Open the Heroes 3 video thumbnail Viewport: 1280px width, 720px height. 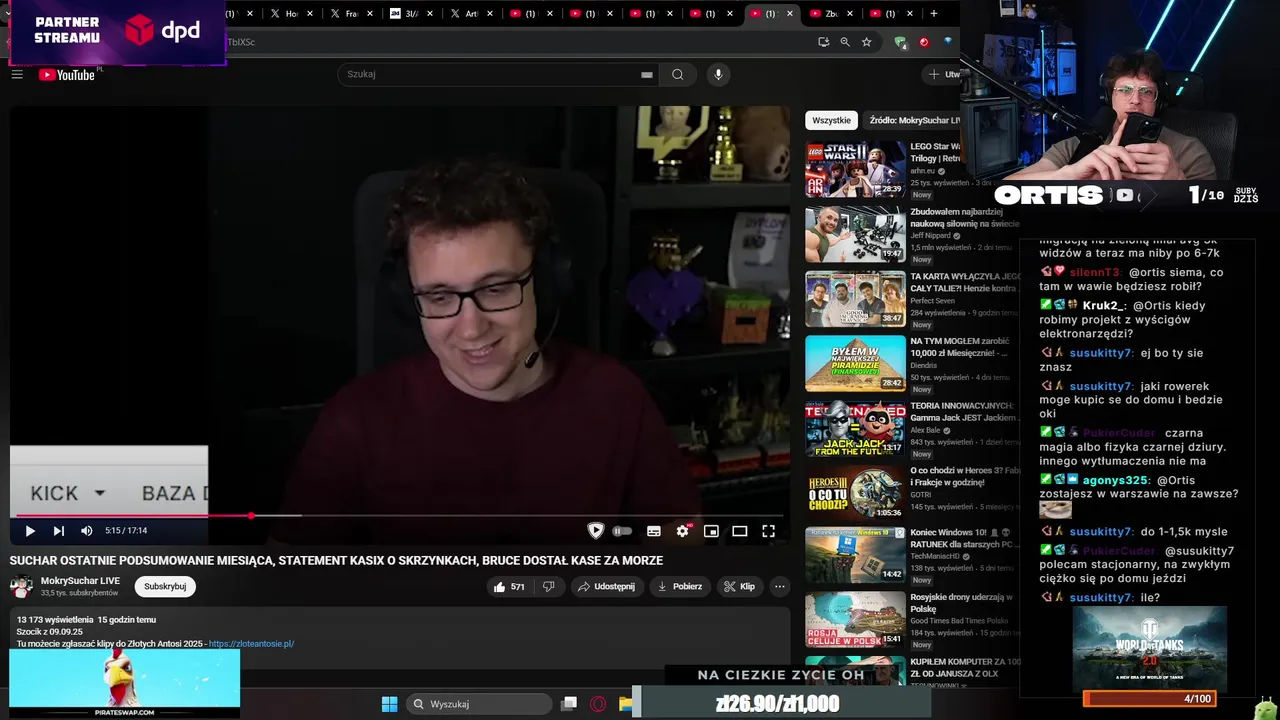[x=855, y=493]
